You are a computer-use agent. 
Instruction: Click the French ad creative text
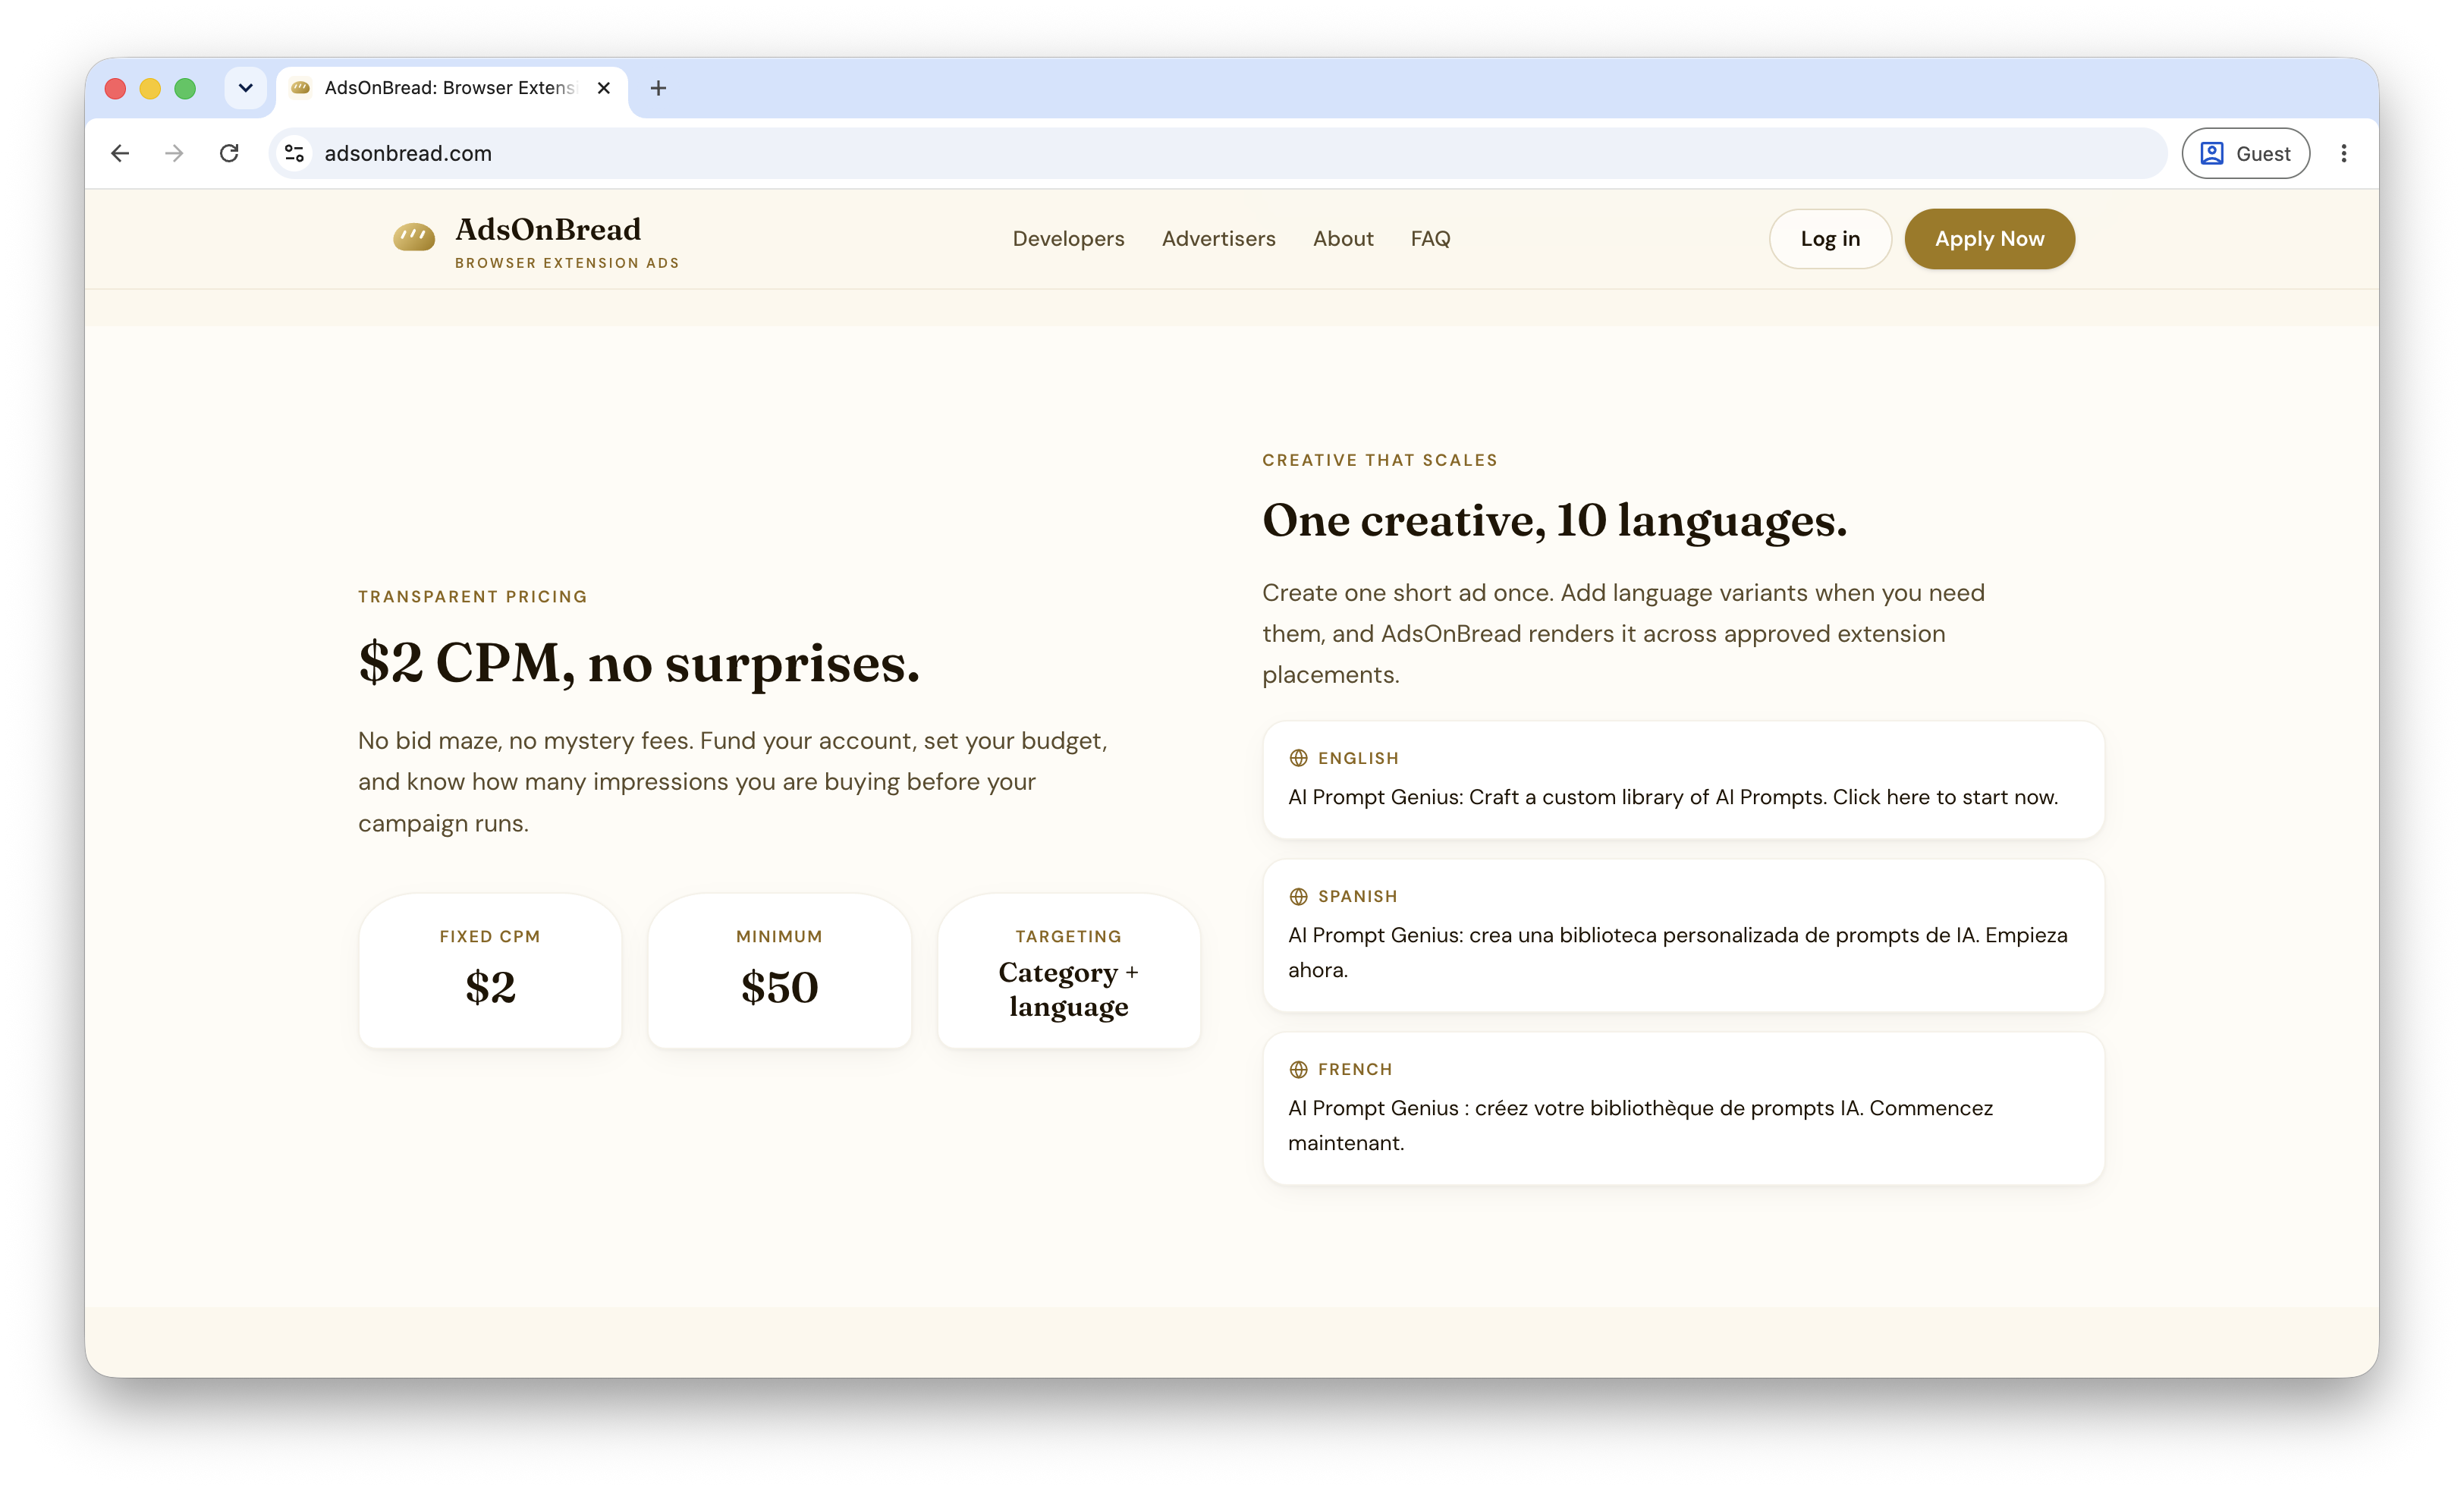1640,1125
